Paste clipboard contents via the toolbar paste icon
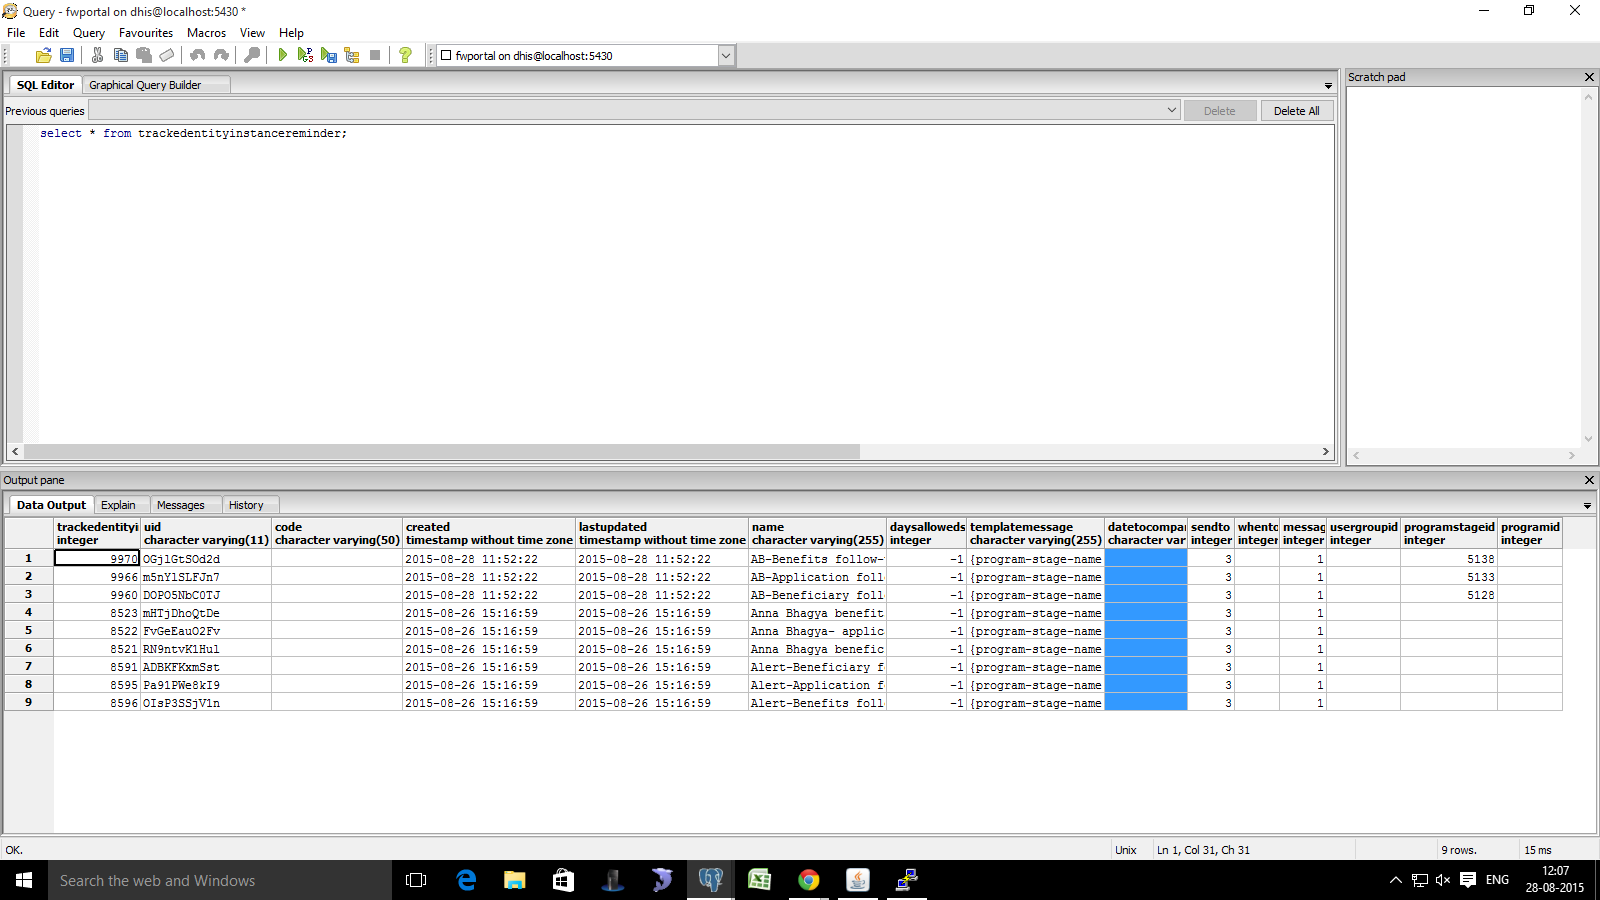 144,56
